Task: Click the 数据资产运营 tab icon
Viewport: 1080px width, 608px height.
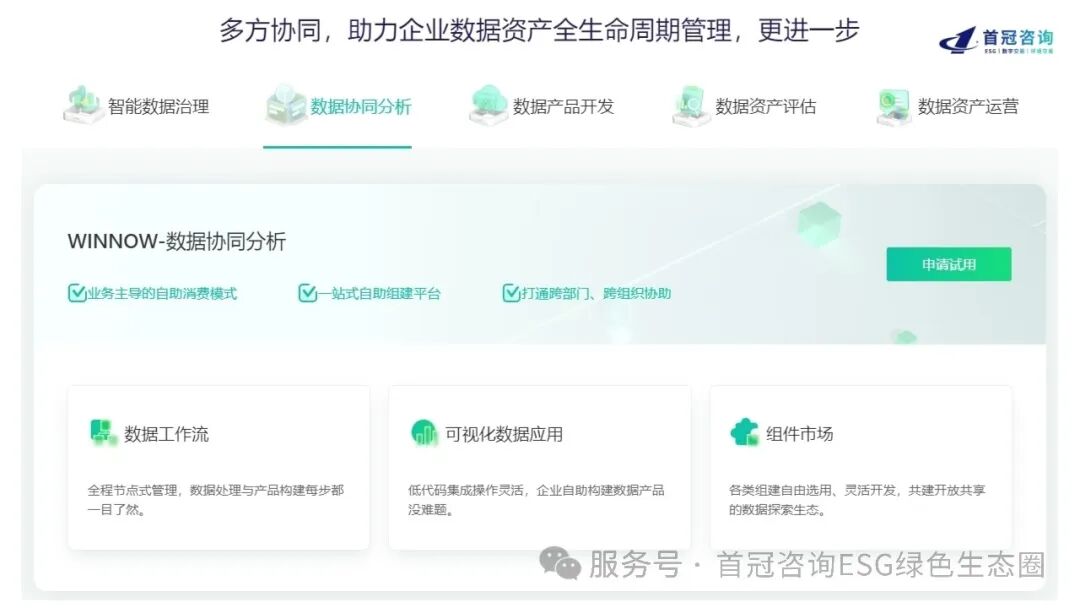Action: [893, 106]
